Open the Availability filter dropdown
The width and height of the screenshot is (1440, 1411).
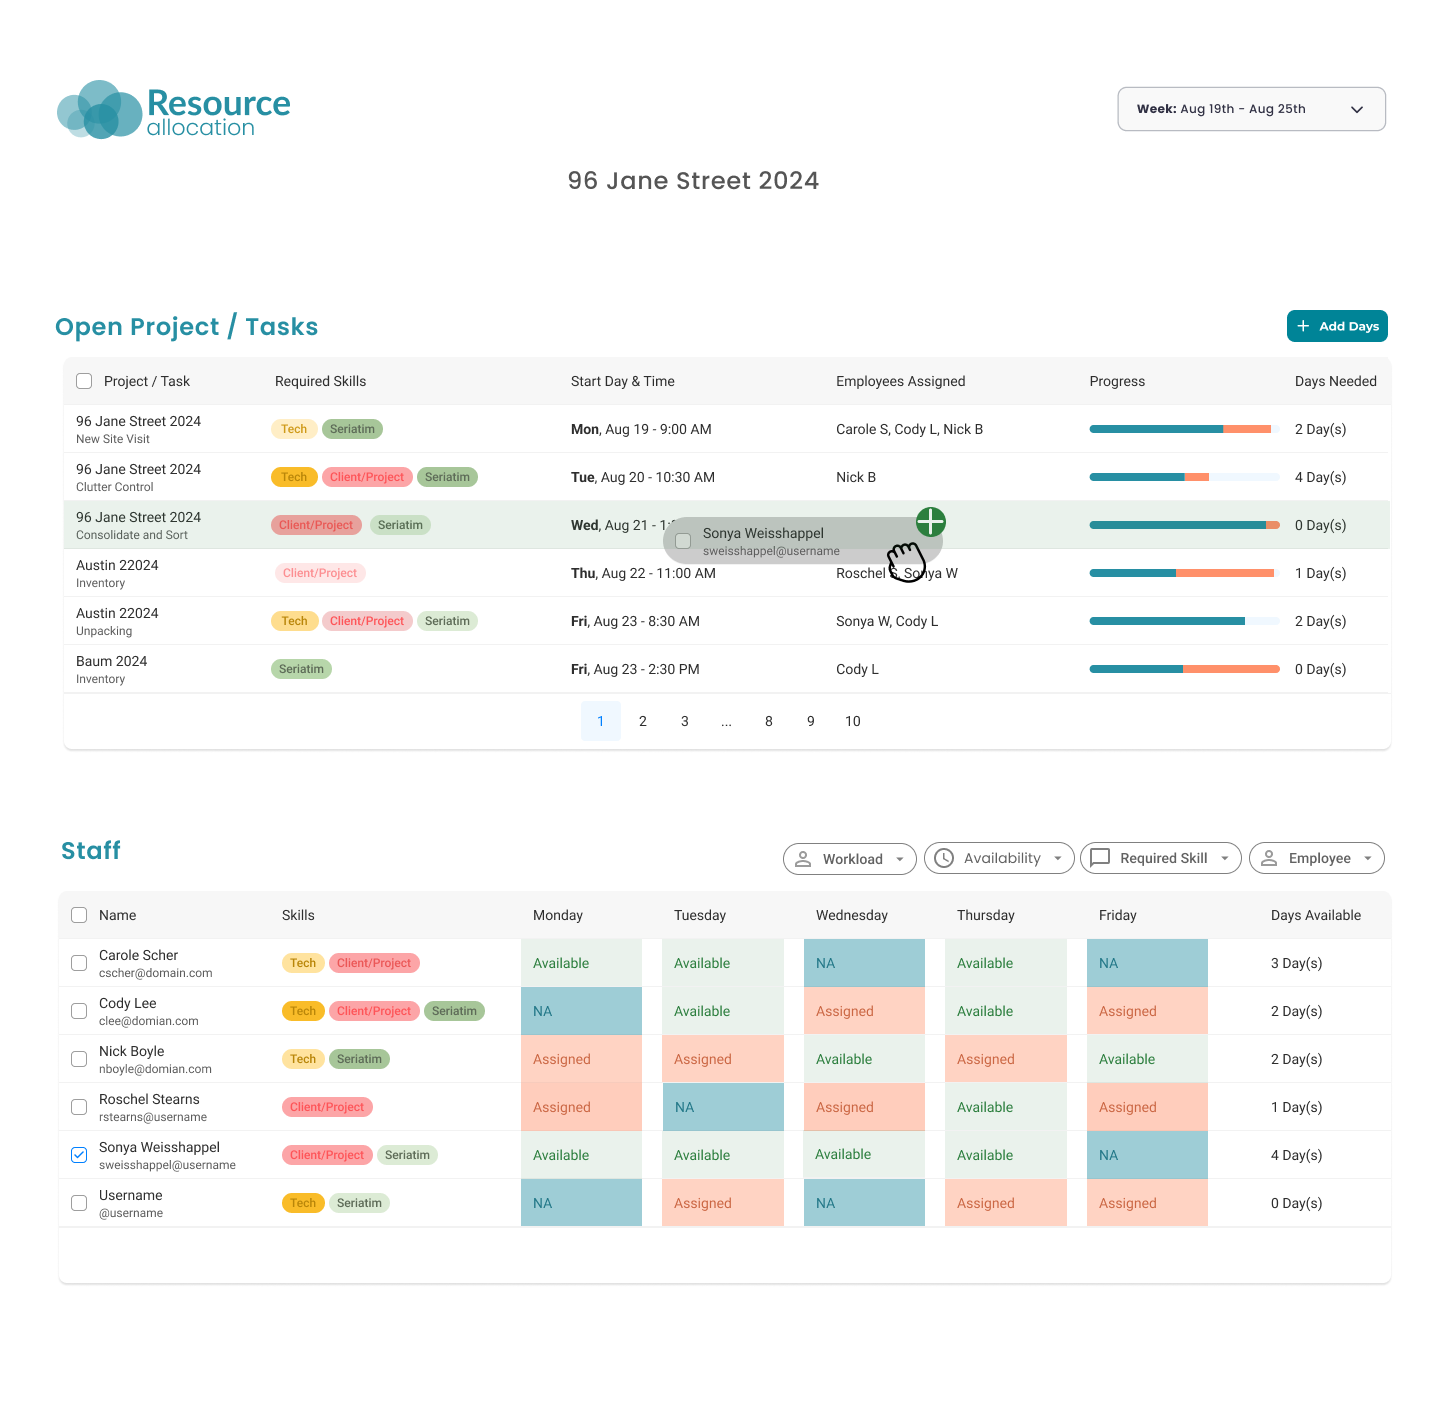tap(999, 858)
